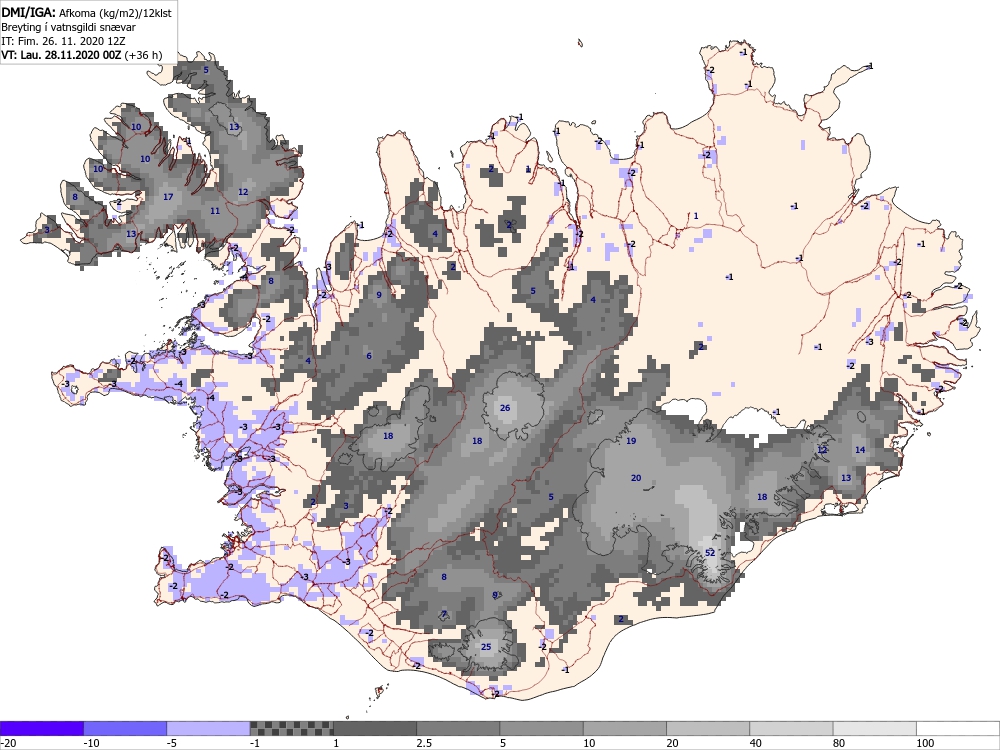Click the map value '17' in the Westfjords
The height and width of the screenshot is (750, 1000).
click(168, 196)
